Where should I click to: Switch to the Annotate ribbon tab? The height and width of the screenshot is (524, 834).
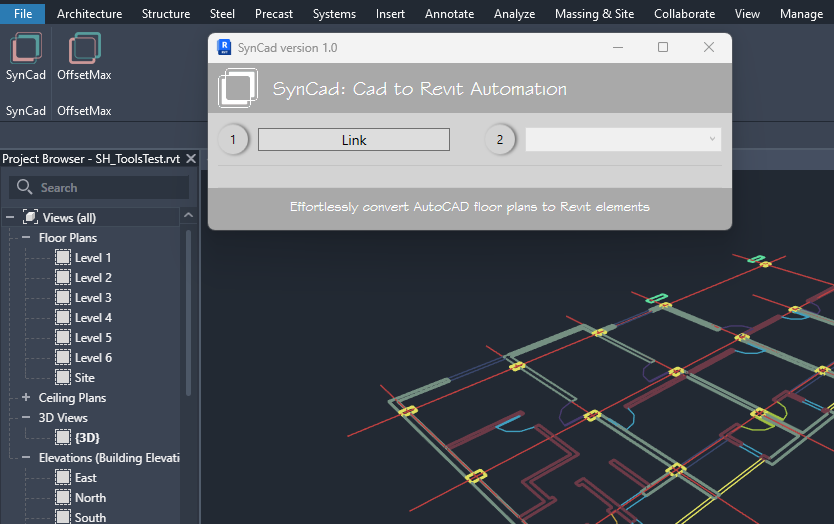pyautogui.click(x=449, y=14)
